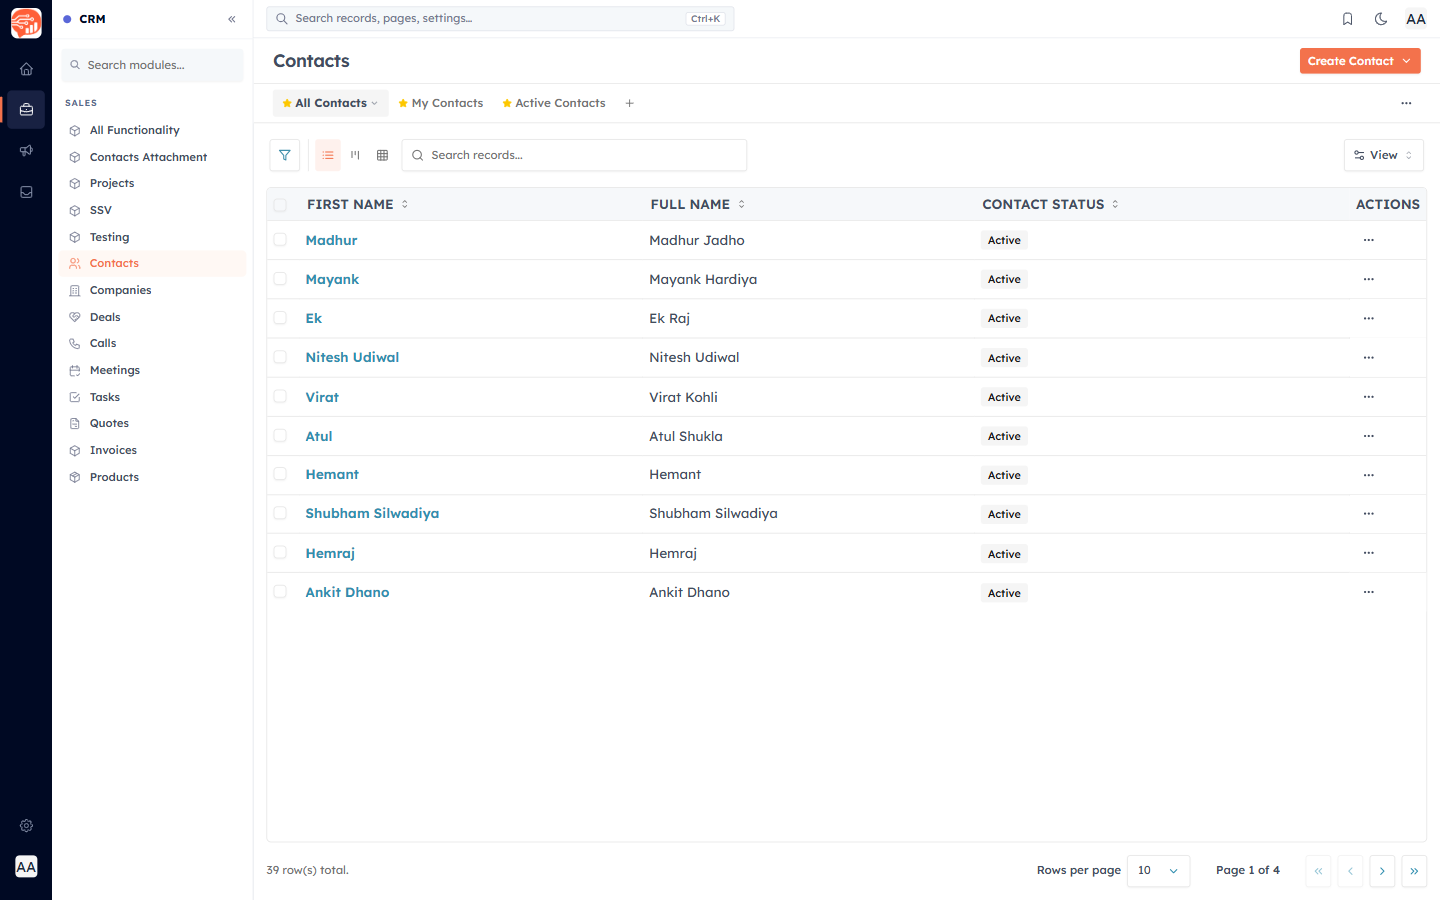1440x900 pixels.
Task: Open actions menu for Ankit Dhano row
Action: 1369,592
